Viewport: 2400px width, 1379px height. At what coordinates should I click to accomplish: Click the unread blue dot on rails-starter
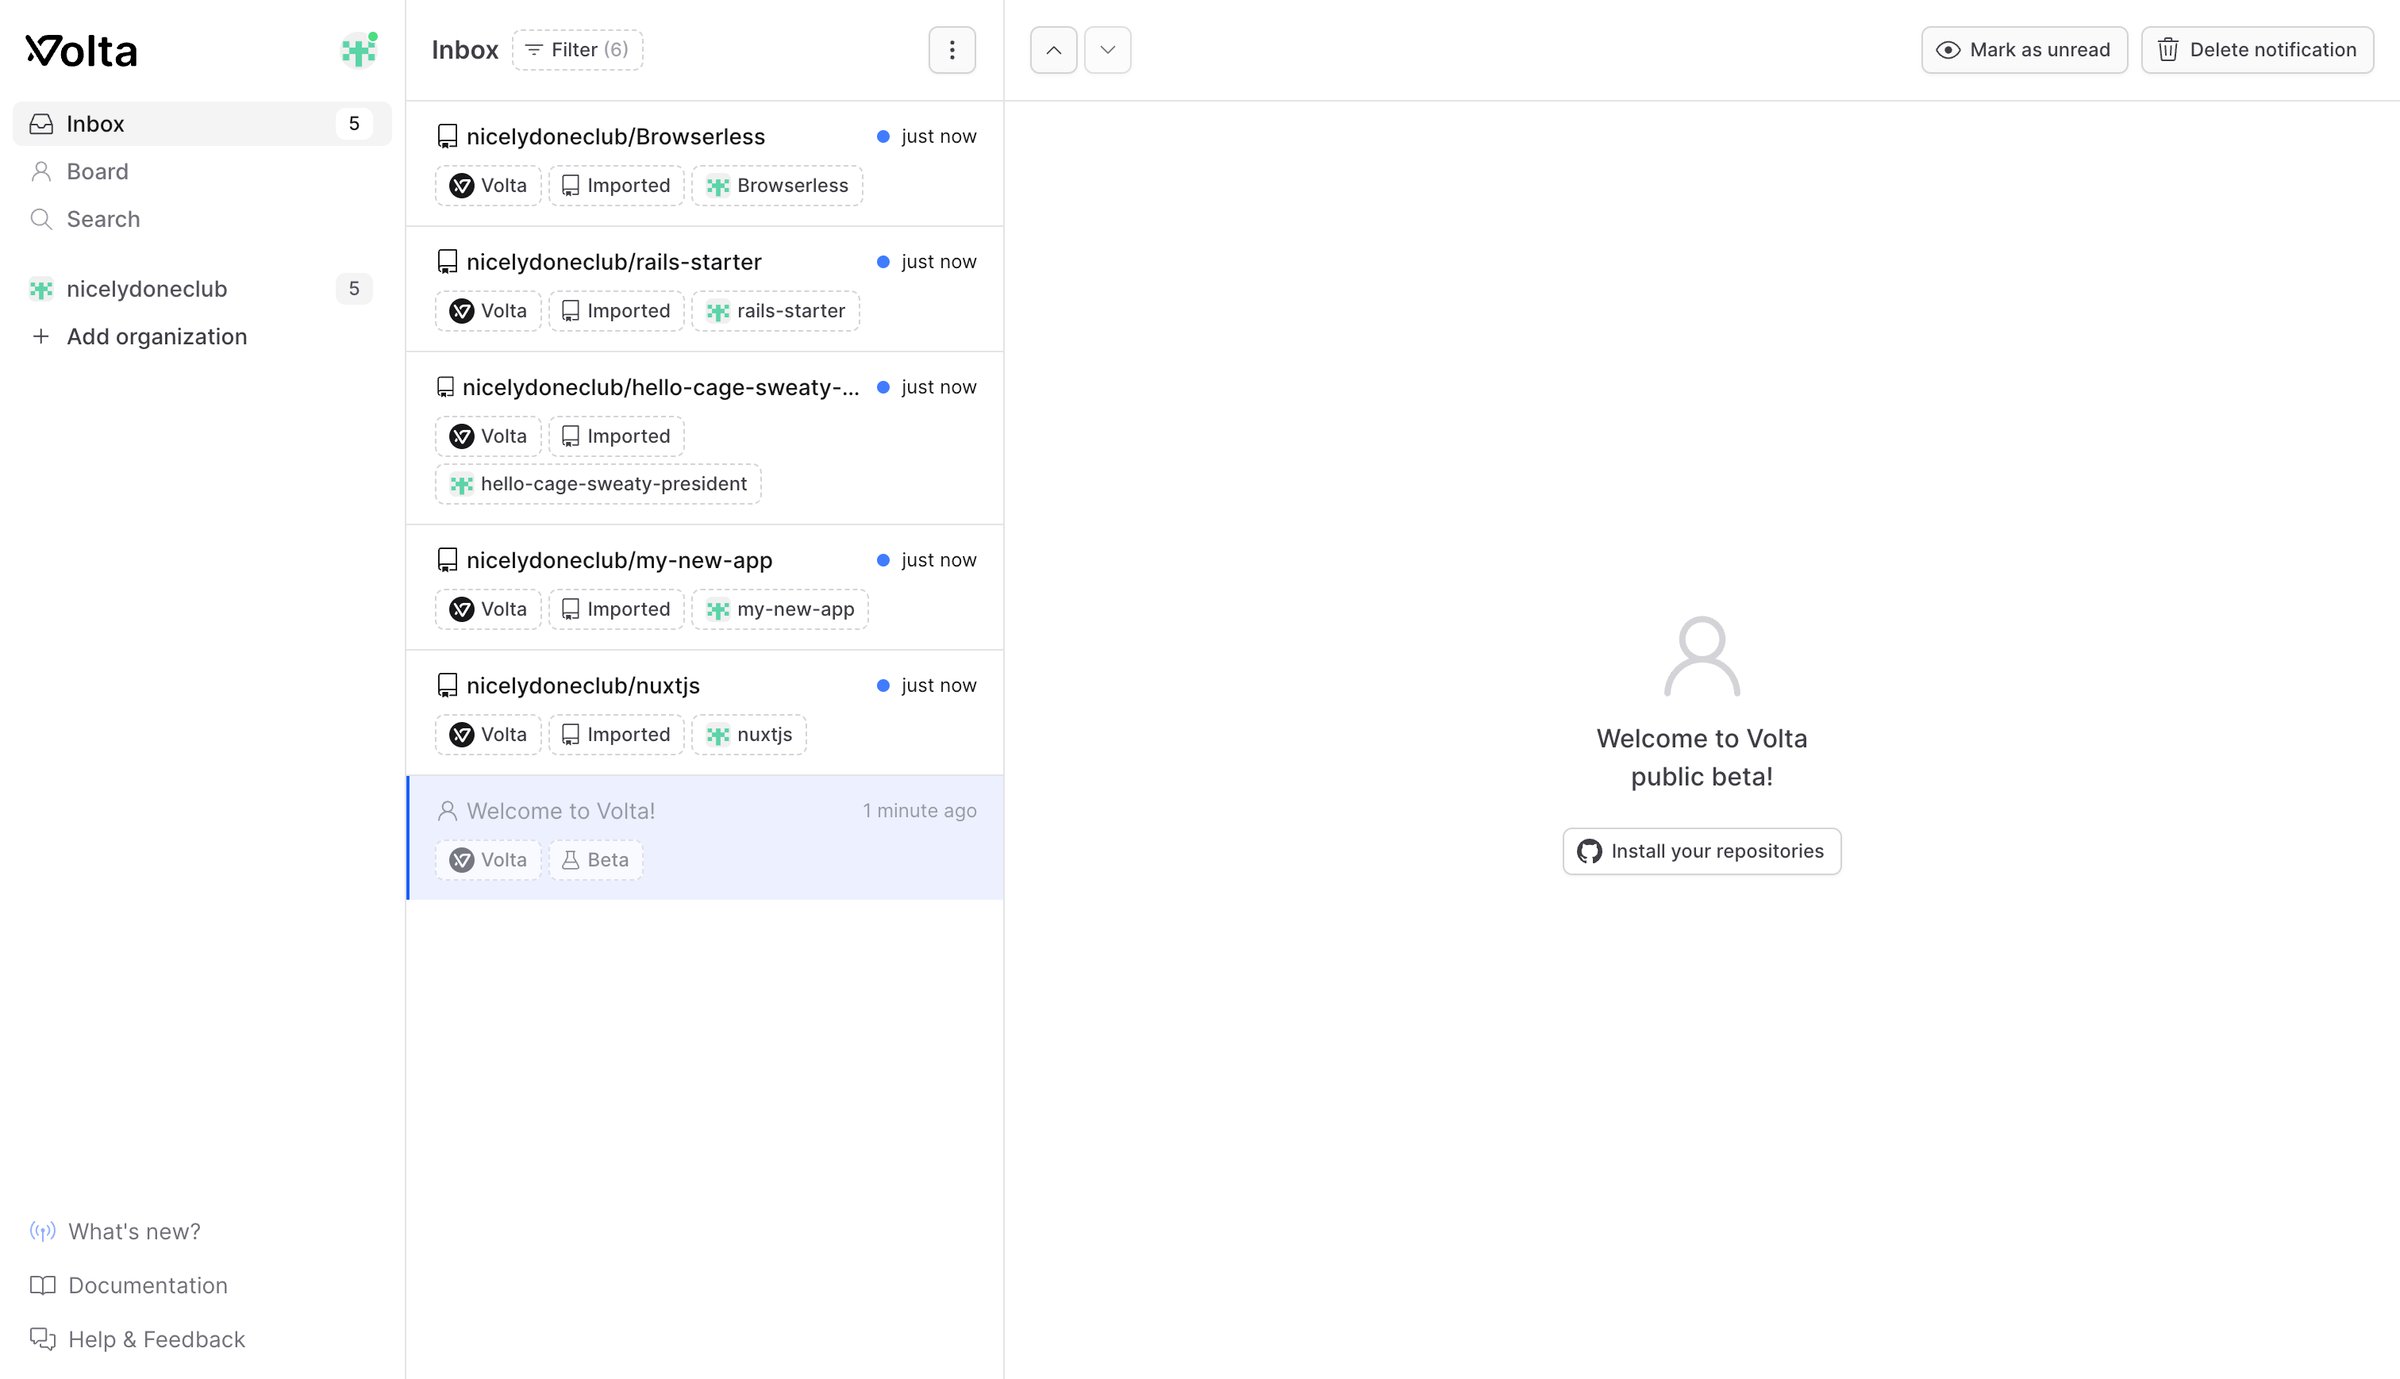[x=883, y=262]
